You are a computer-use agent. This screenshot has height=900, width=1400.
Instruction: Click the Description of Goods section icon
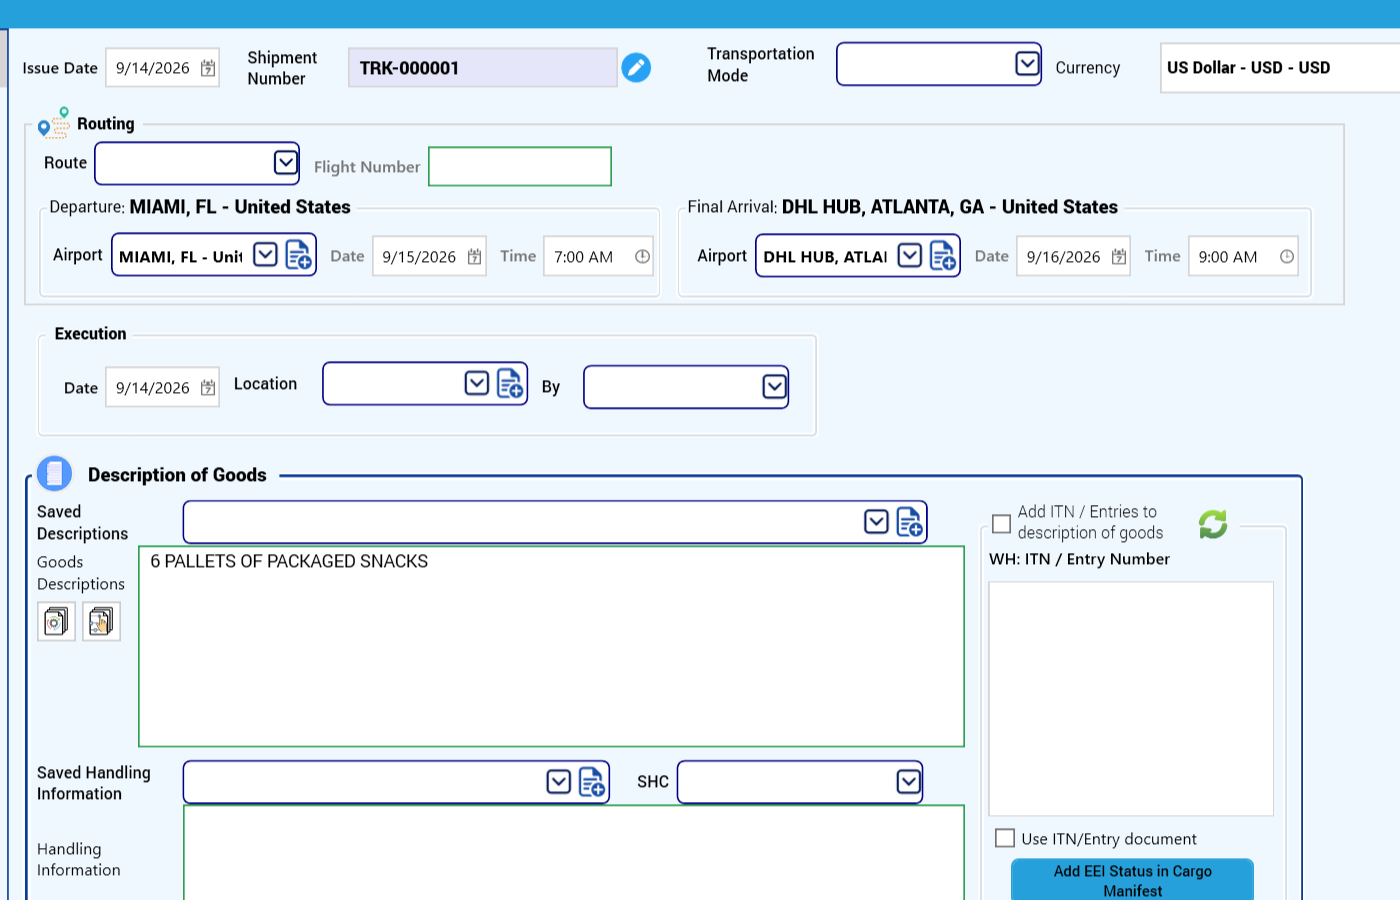[x=54, y=473]
